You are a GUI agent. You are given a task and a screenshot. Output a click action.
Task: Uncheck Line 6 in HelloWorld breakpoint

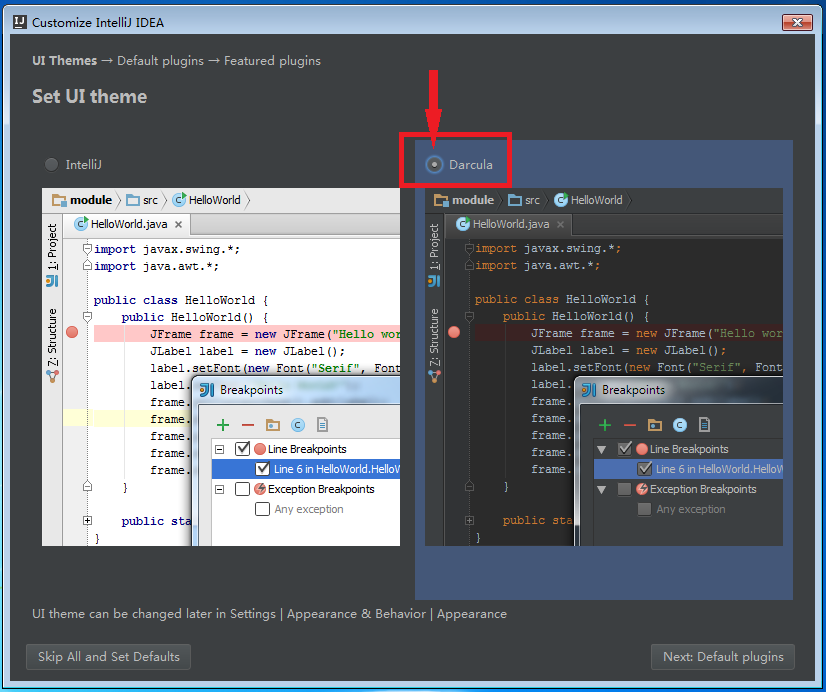[644, 468]
